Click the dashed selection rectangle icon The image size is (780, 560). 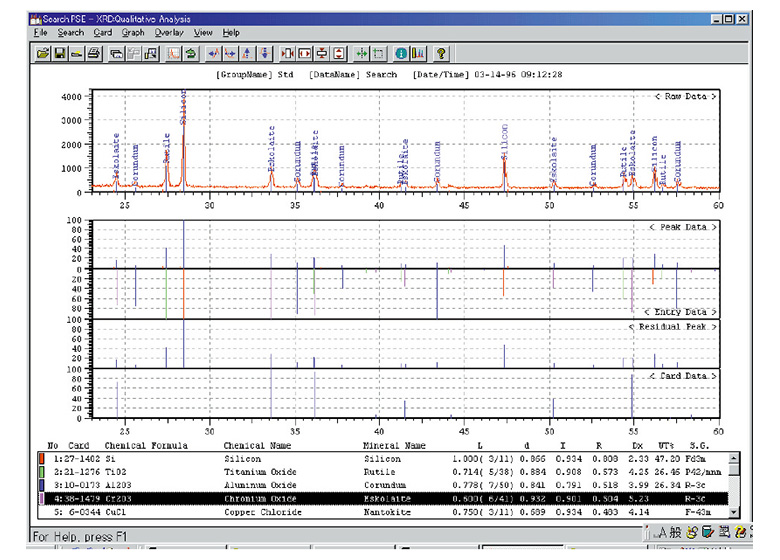point(379,53)
